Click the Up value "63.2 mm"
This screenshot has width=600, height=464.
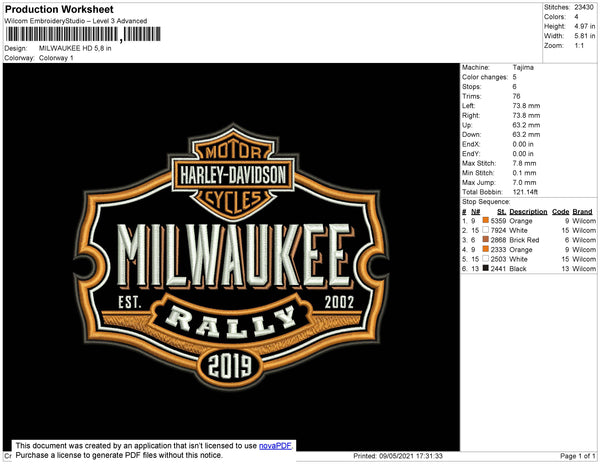(x=526, y=125)
